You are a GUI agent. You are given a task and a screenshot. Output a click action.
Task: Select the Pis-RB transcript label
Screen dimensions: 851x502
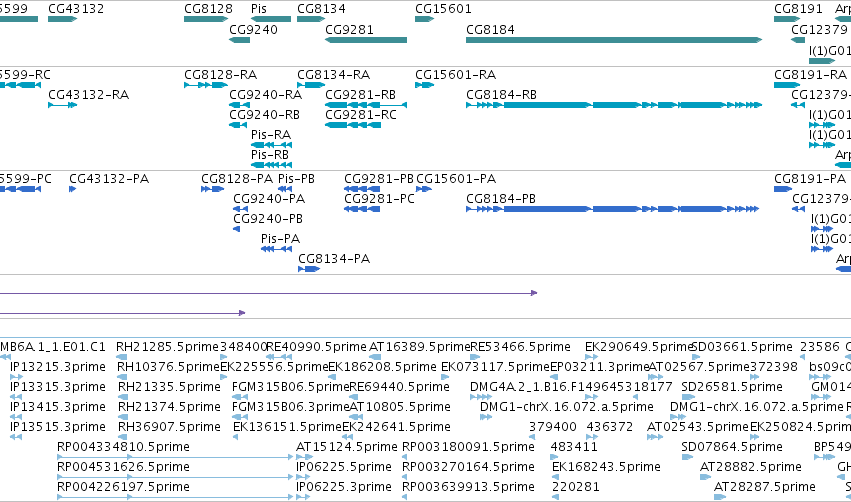pos(270,155)
